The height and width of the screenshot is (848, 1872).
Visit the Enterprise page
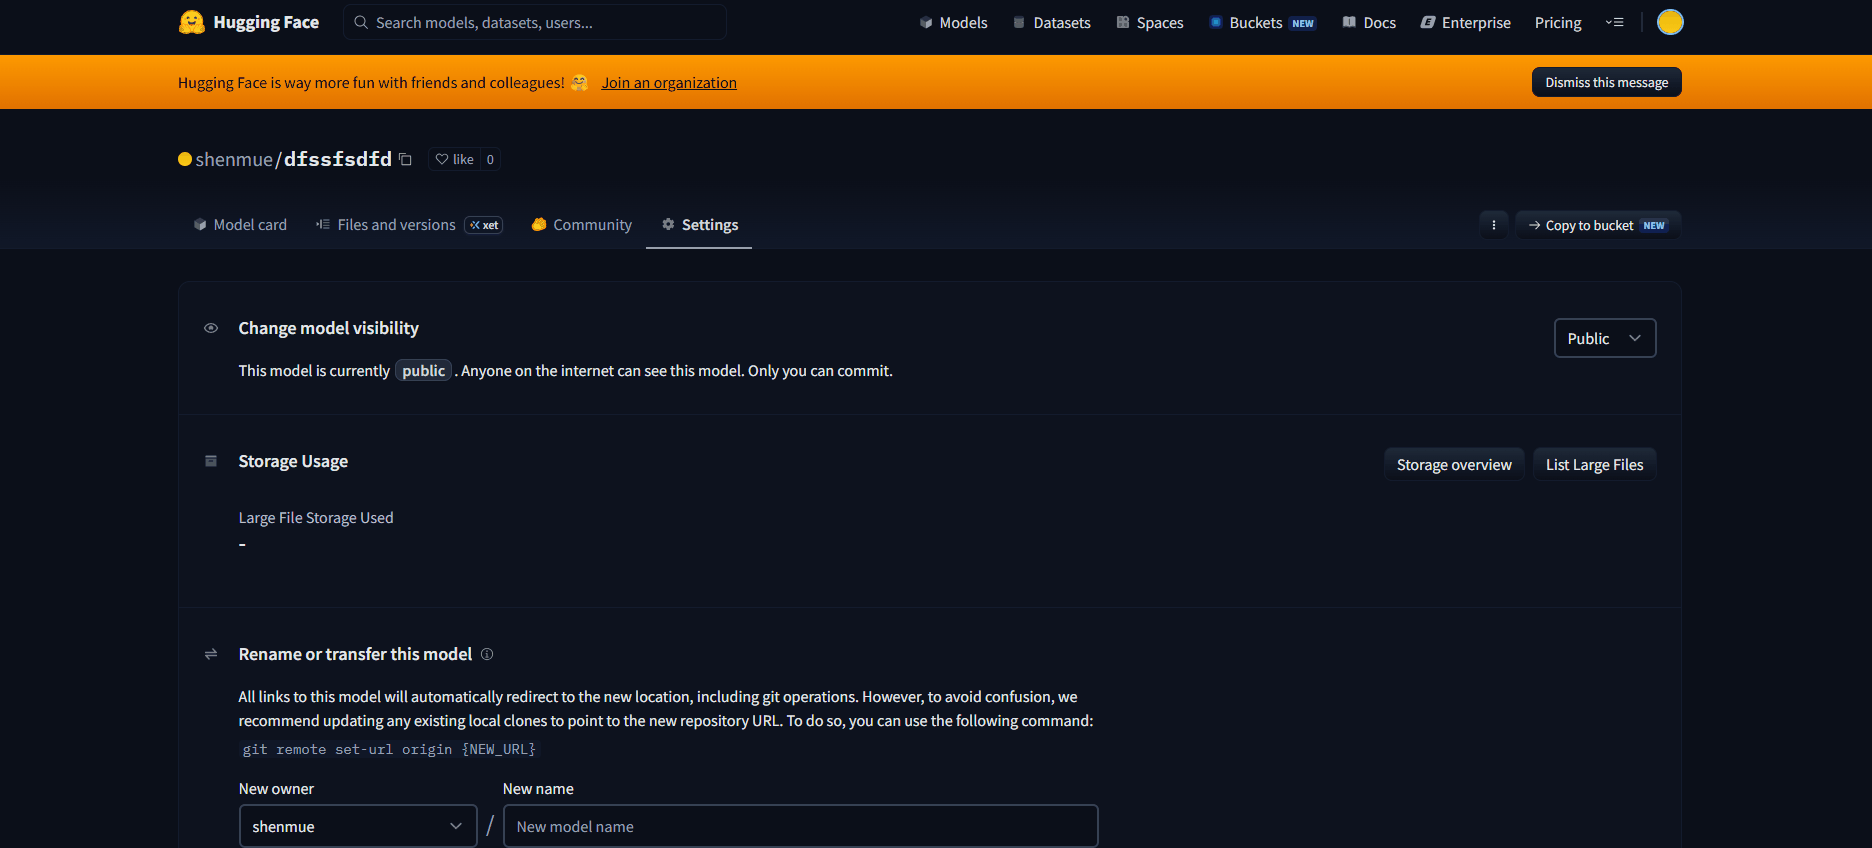click(x=1465, y=22)
